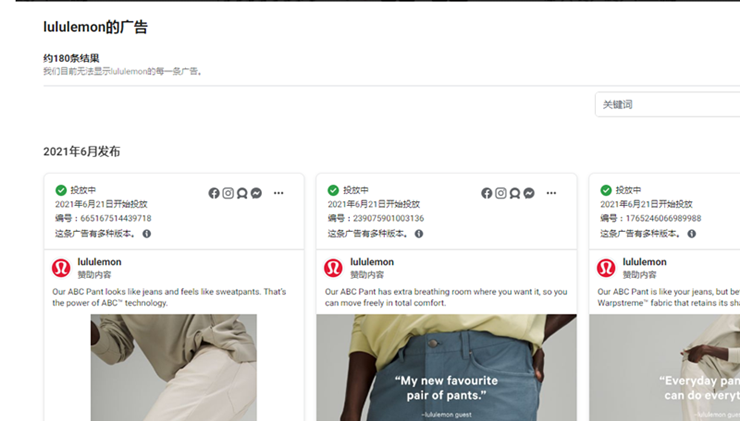Click info icon on ad 1765246066989988 versions note
The width and height of the screenshot is (740, 421).
691,234
